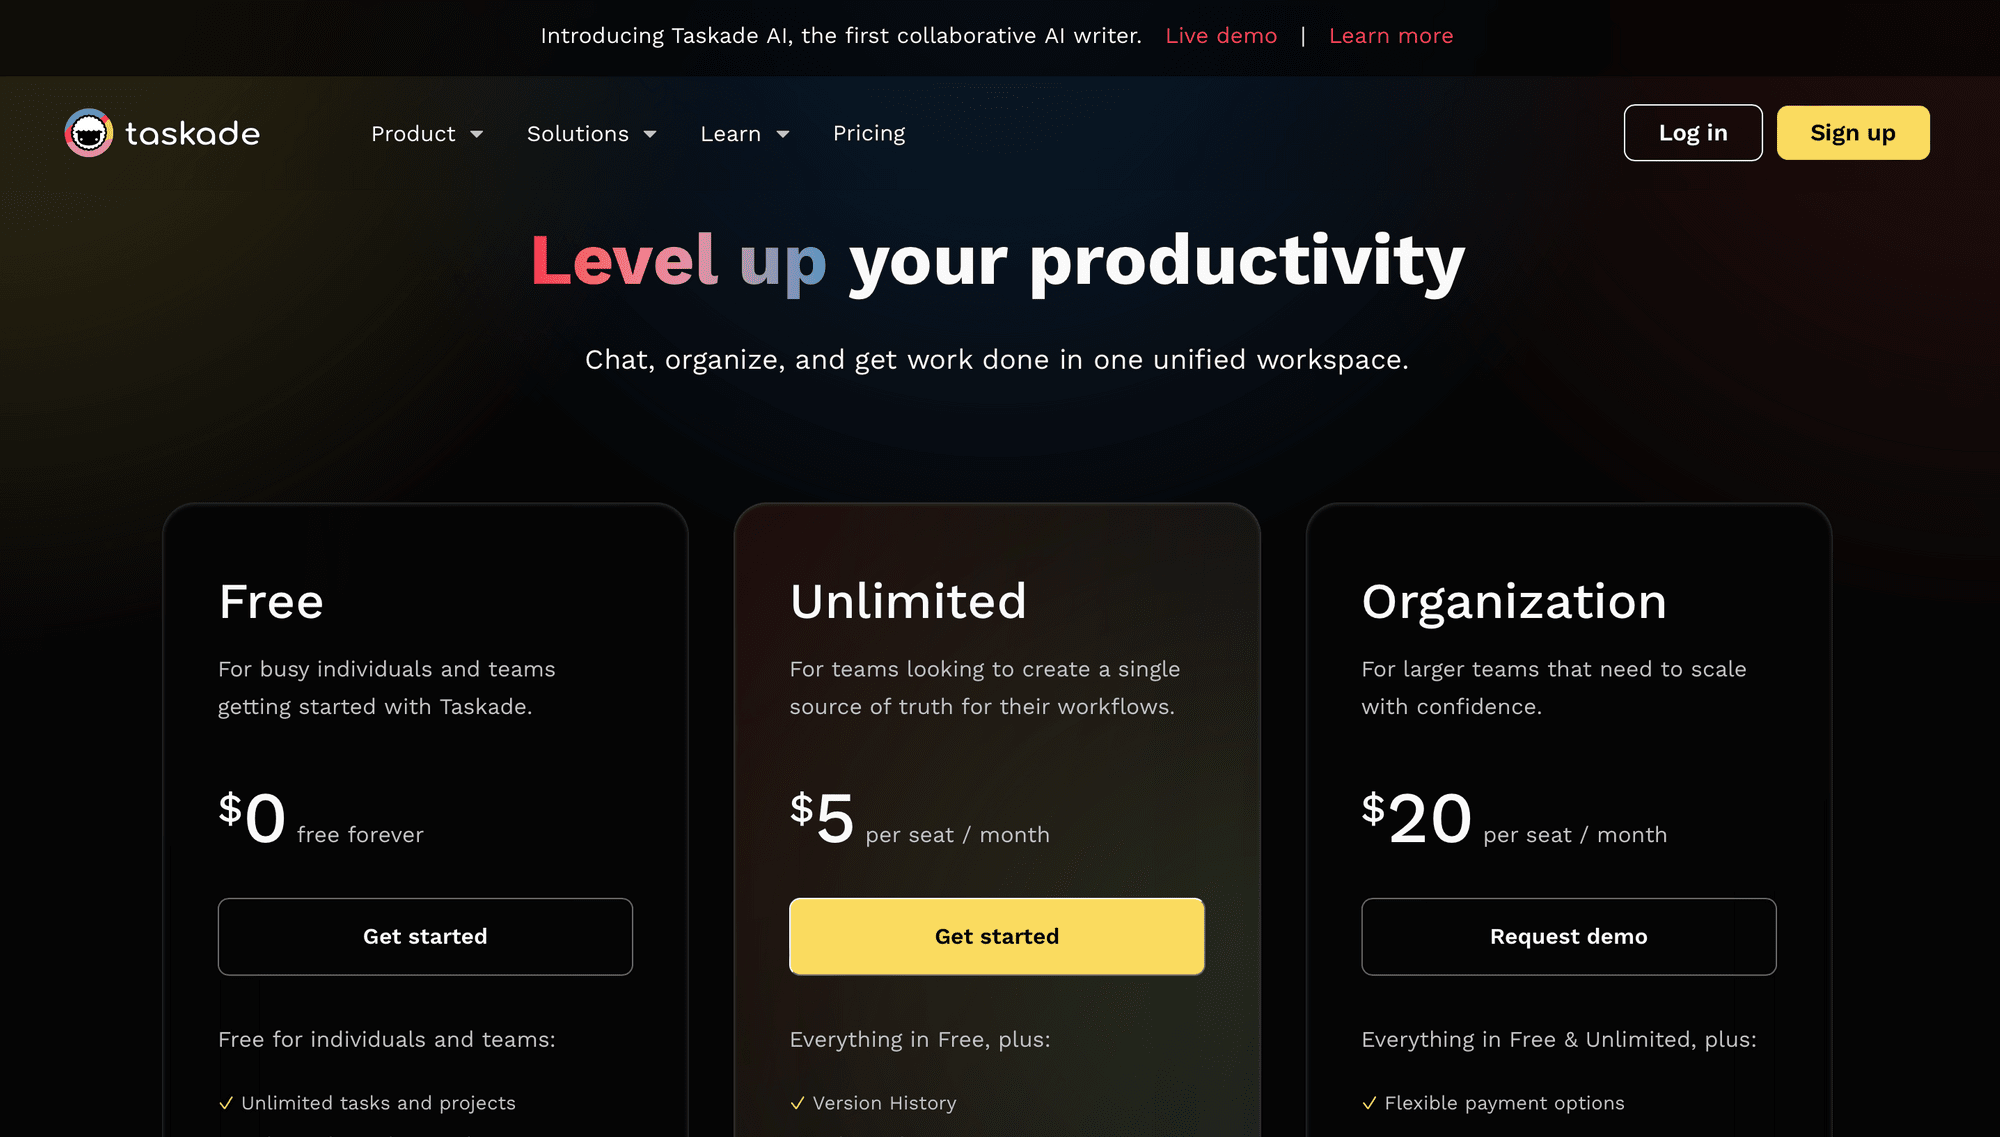Click the Organization Request demo button
Image resolution: width=2000 pixels, height=1137 pixels.
coord(1567,937)
